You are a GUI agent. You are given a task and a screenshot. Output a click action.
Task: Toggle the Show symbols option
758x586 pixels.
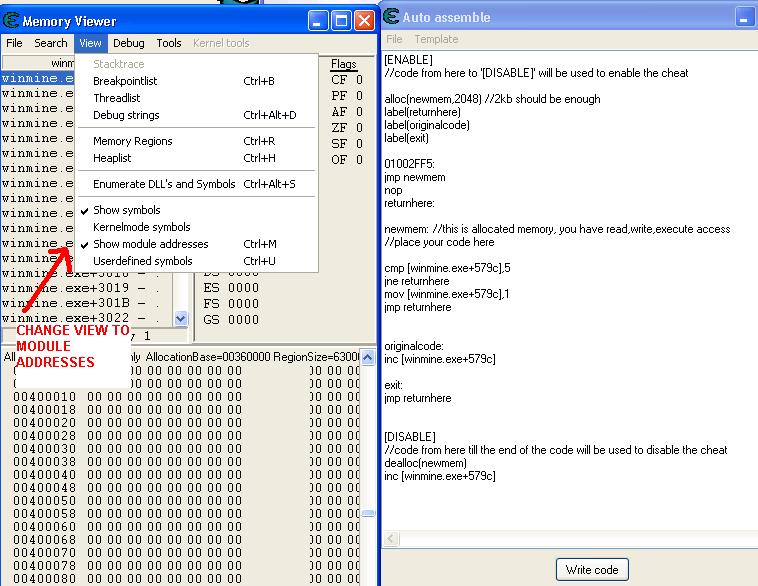pos(197,210)
